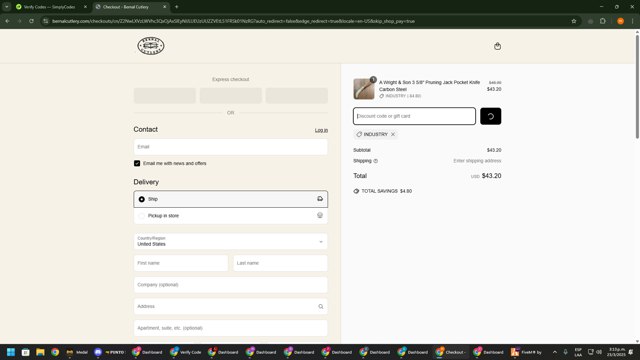Open the Medal app in taskbar

click(x=77, y=352)
